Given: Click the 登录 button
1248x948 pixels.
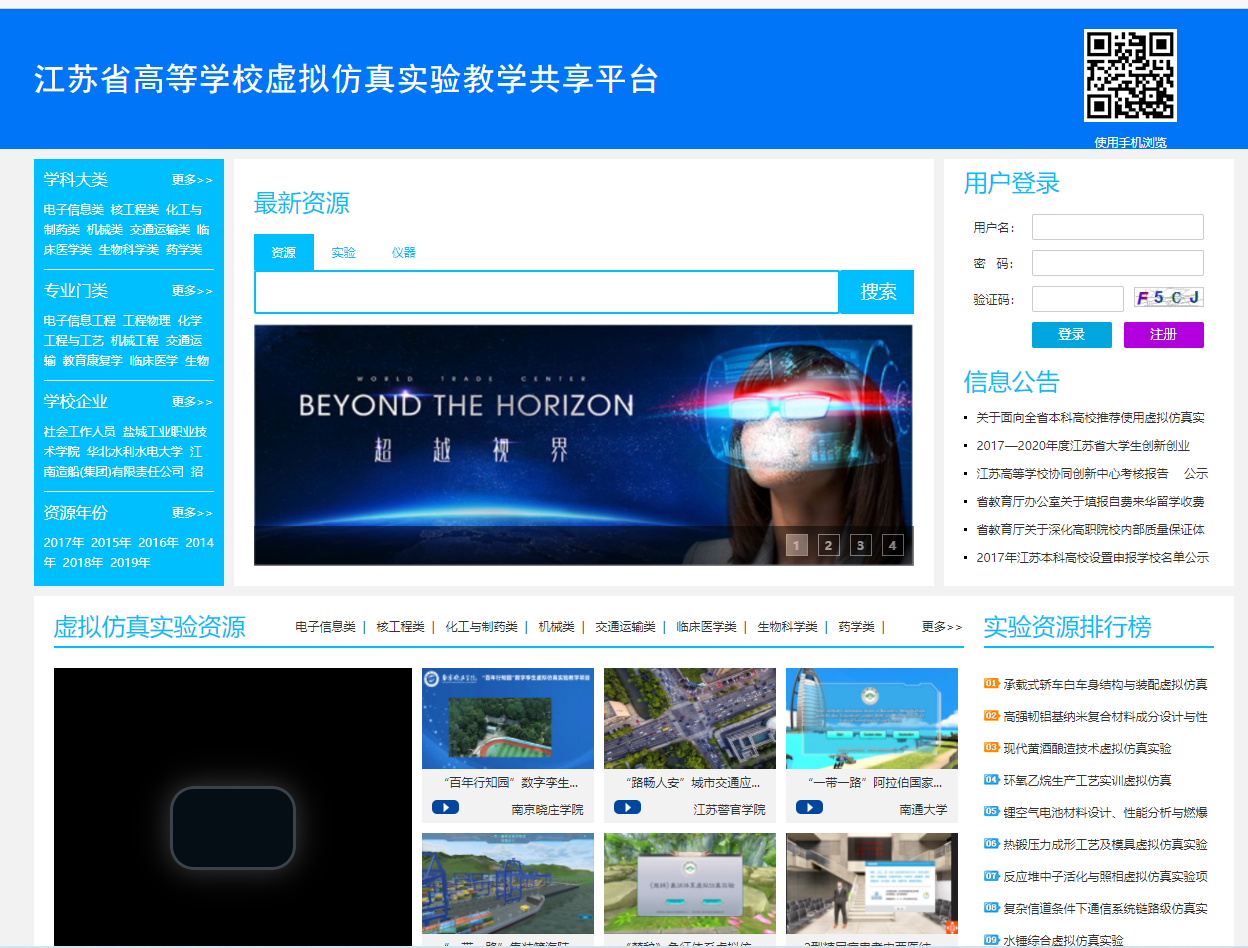Looking at the screenshot, I should click(x=1071, y=334).
